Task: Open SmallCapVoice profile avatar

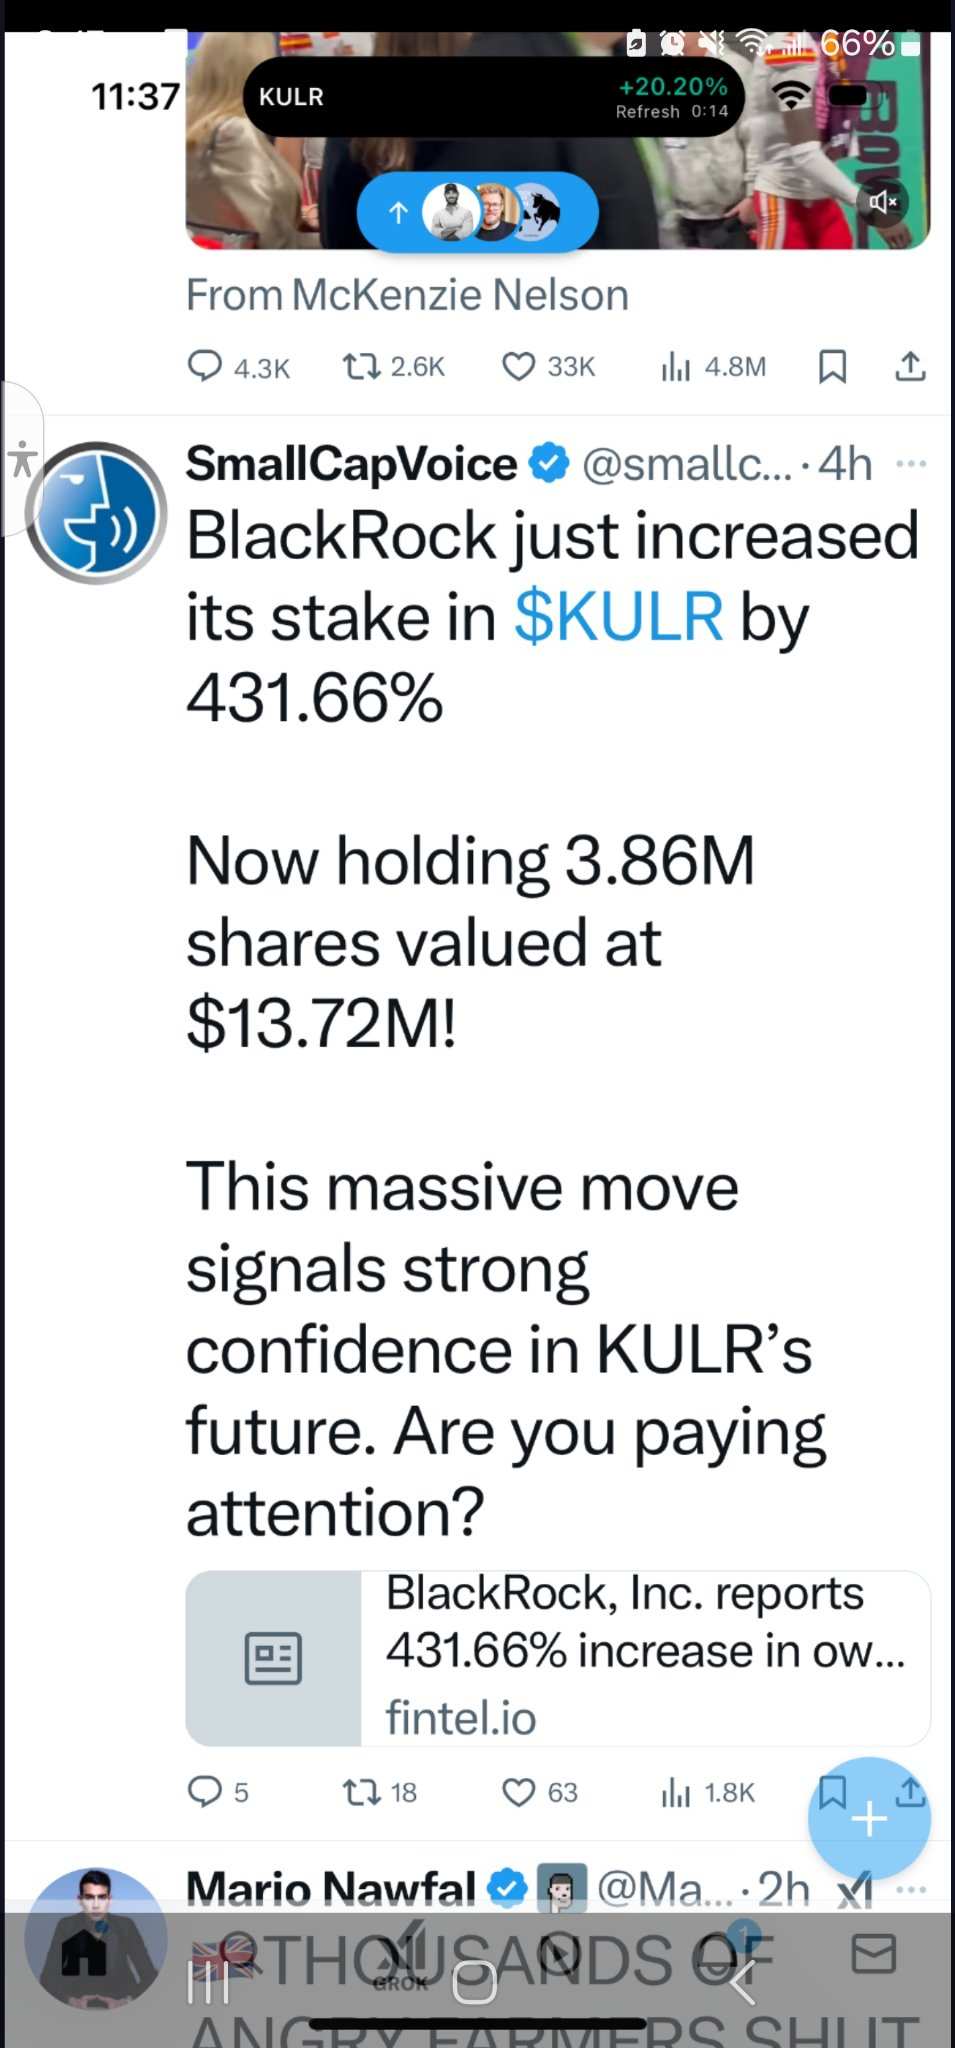Action: tap(96, 512)
